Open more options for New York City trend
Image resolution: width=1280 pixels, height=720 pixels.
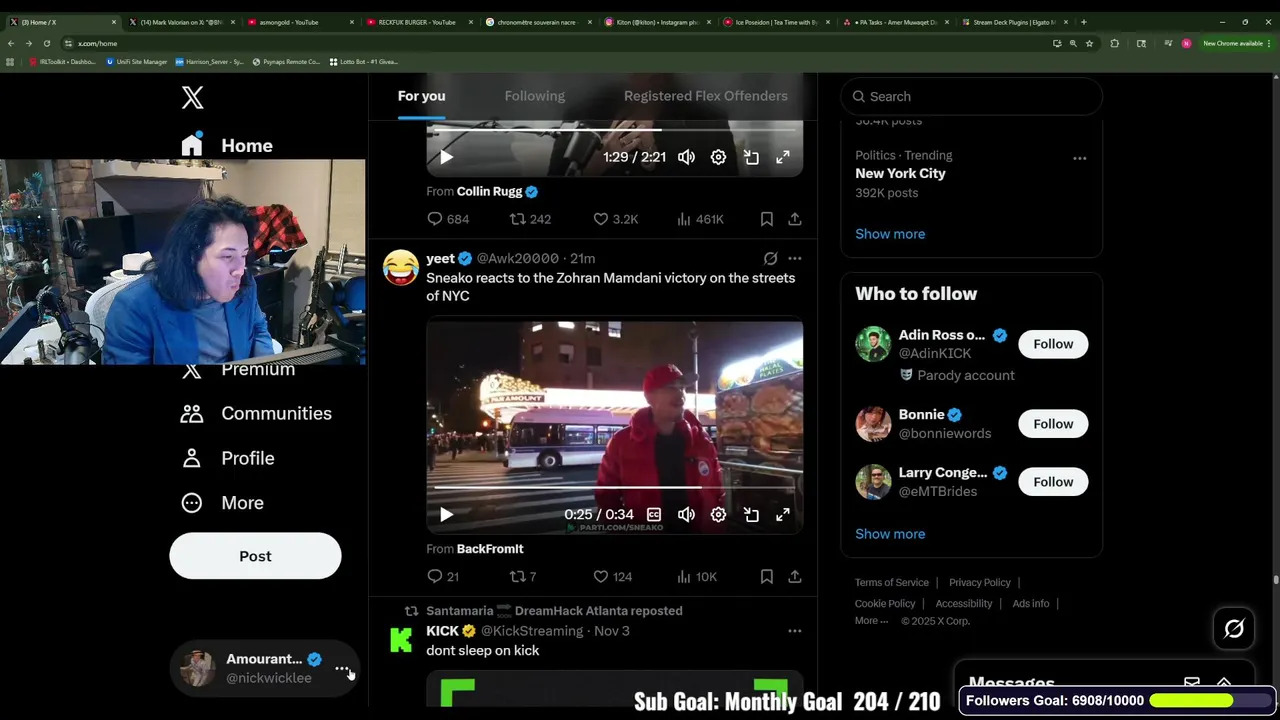coord(1079,158)
